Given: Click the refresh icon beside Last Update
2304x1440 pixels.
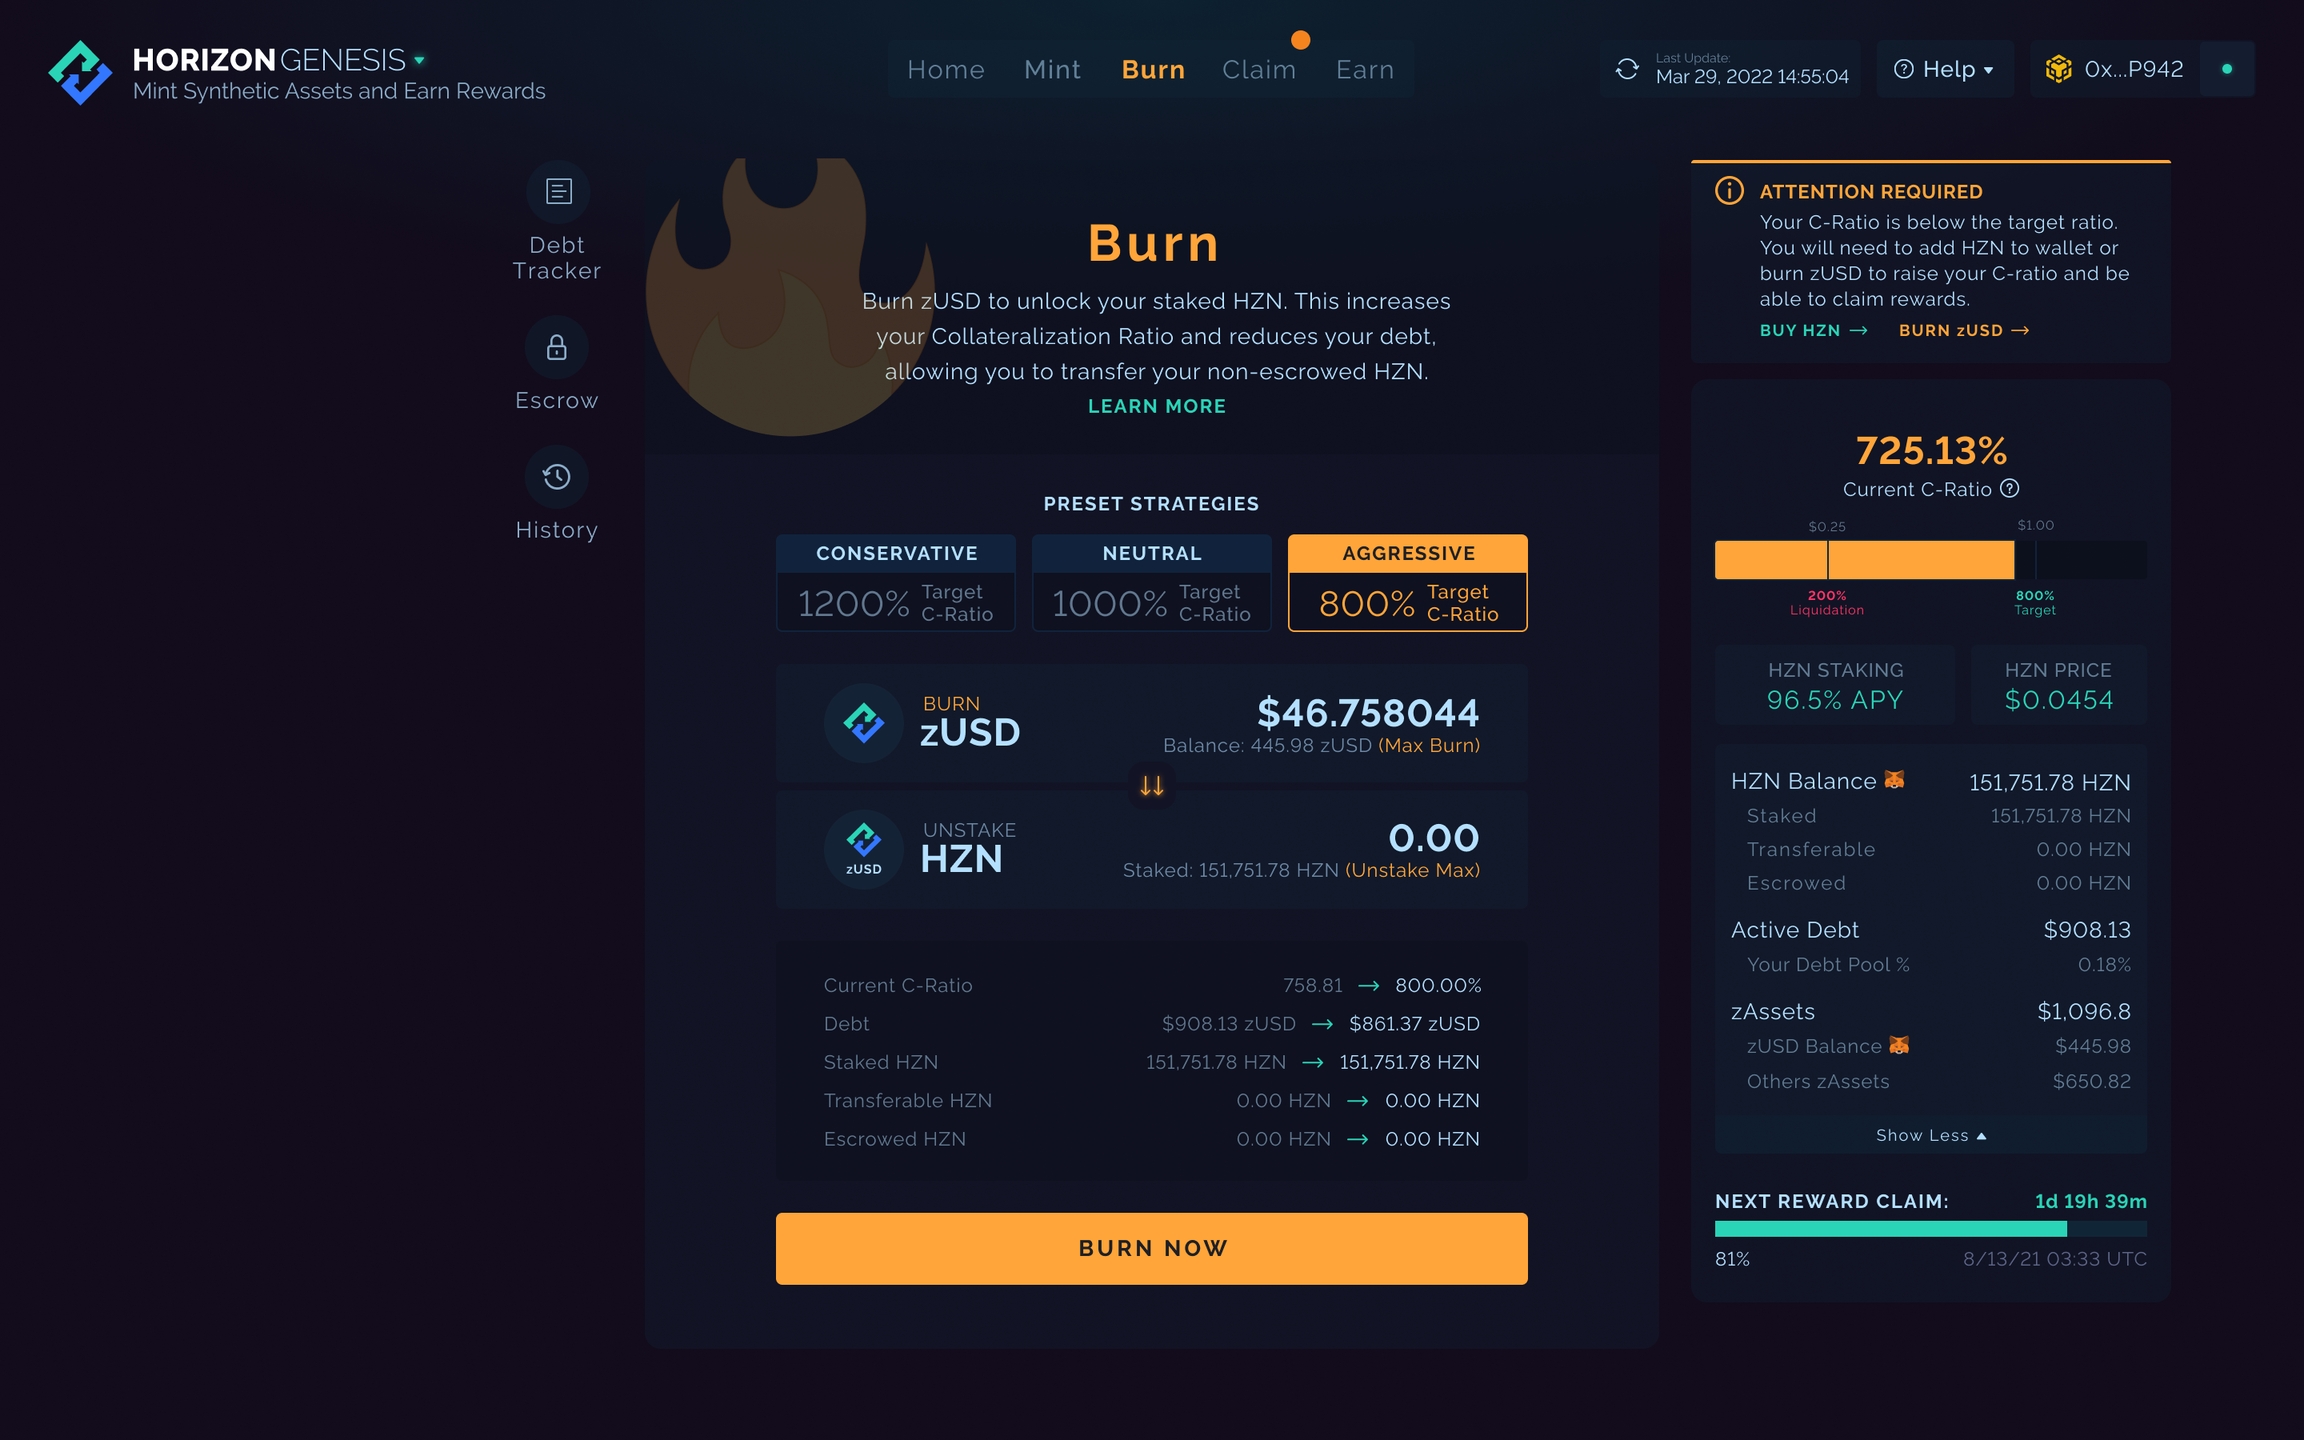Looking at the screenshot, I should (x=1627, y=69).
